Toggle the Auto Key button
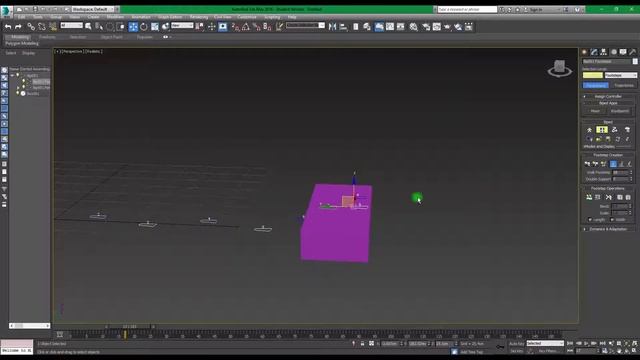This screenshot has width=640, height=360. point(516,344)
